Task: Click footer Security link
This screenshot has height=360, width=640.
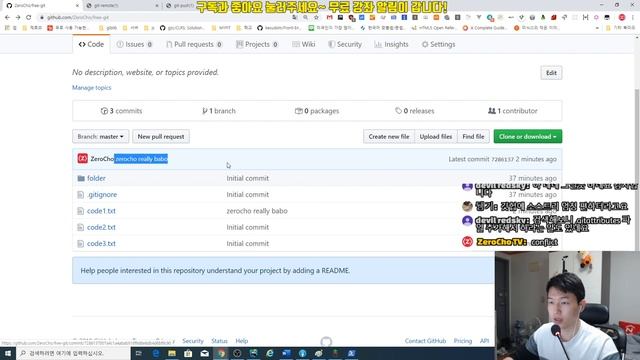Action: pyautogui.click(x=193, y=341)
